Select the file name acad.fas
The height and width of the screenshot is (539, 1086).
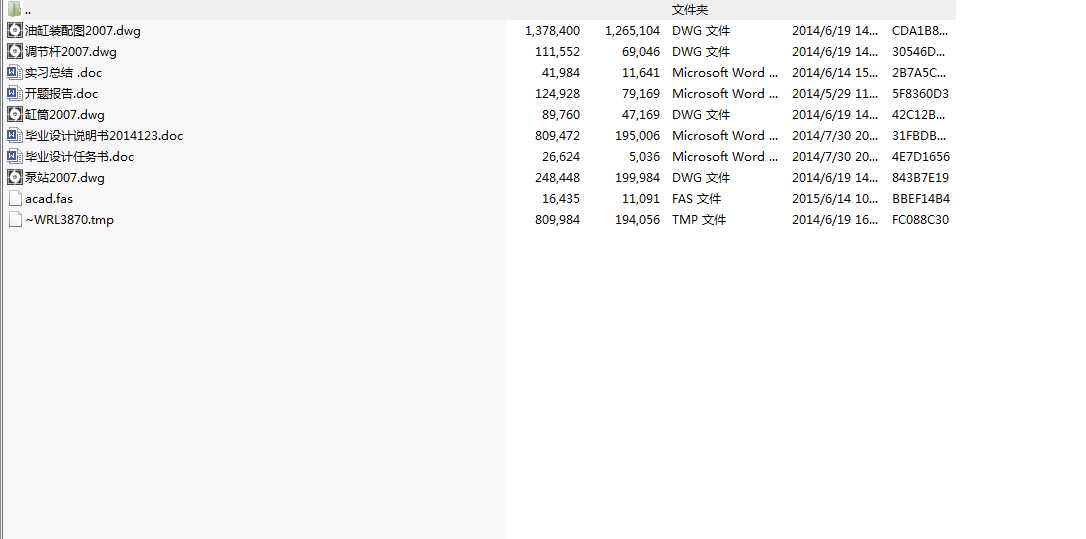(x=49, y=199)
